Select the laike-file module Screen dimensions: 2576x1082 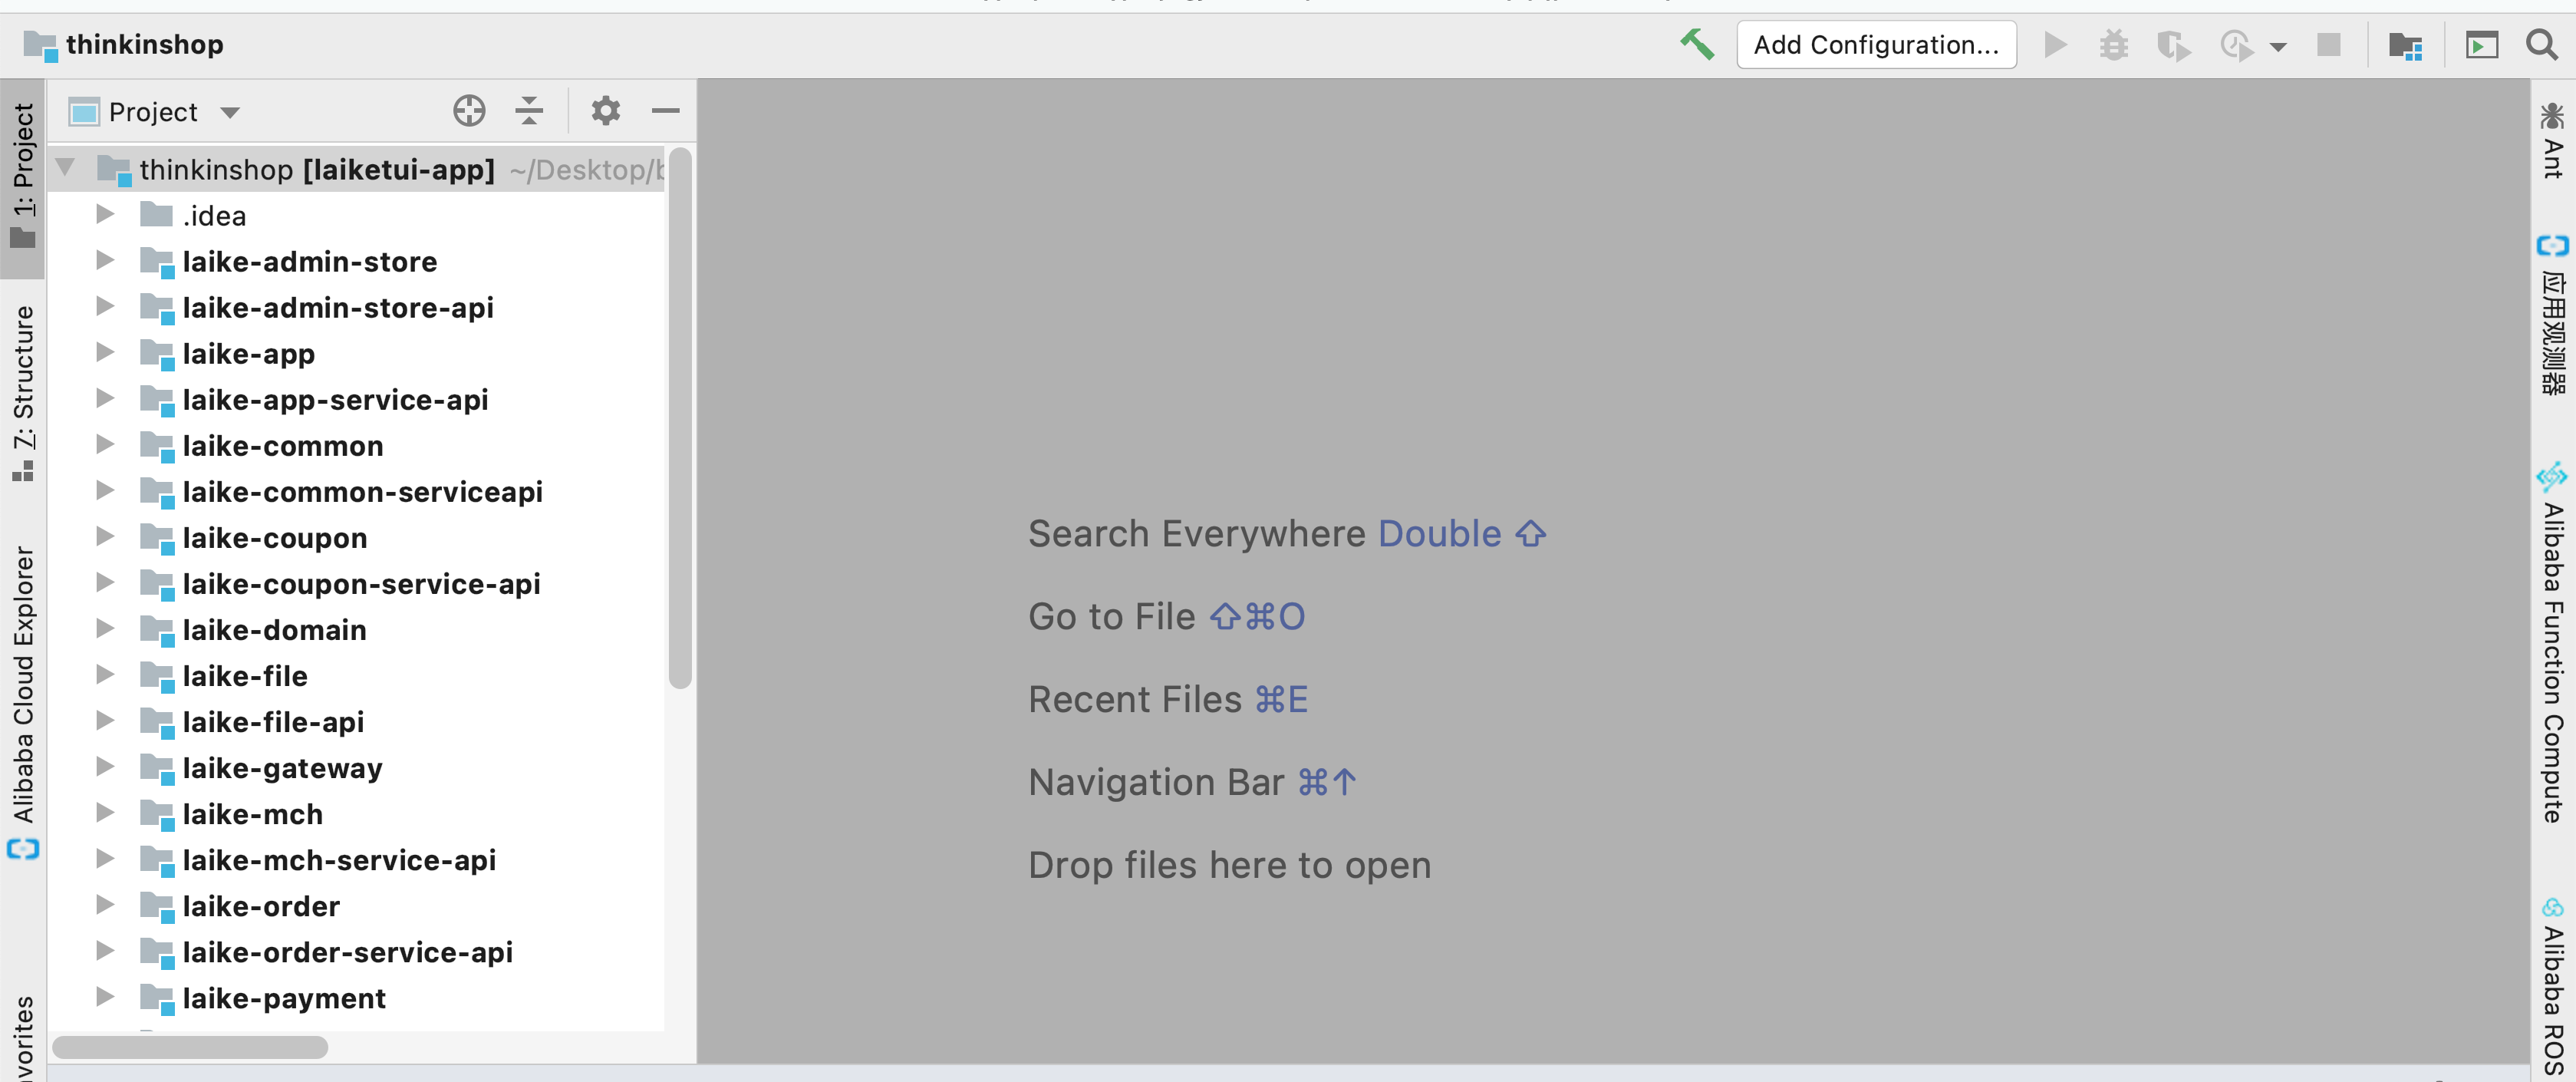(x=244, y=676)
